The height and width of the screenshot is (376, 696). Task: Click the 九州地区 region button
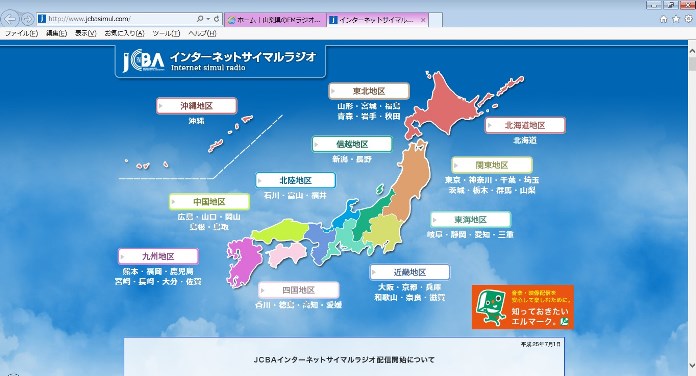tap(158, 256)
